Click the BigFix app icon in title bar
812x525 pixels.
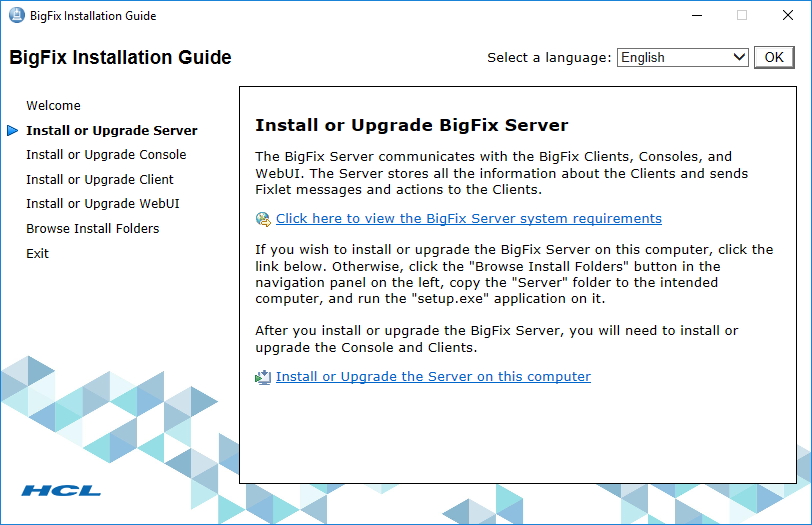point(15,15)
